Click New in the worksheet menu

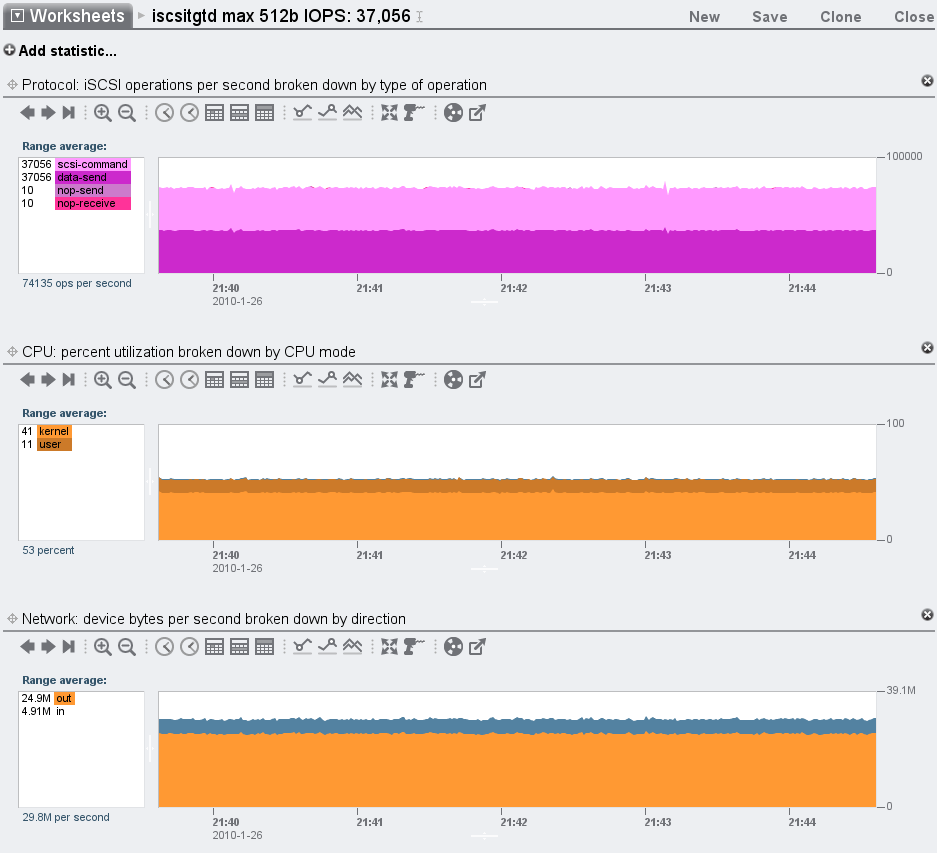[x=704, y=17]
